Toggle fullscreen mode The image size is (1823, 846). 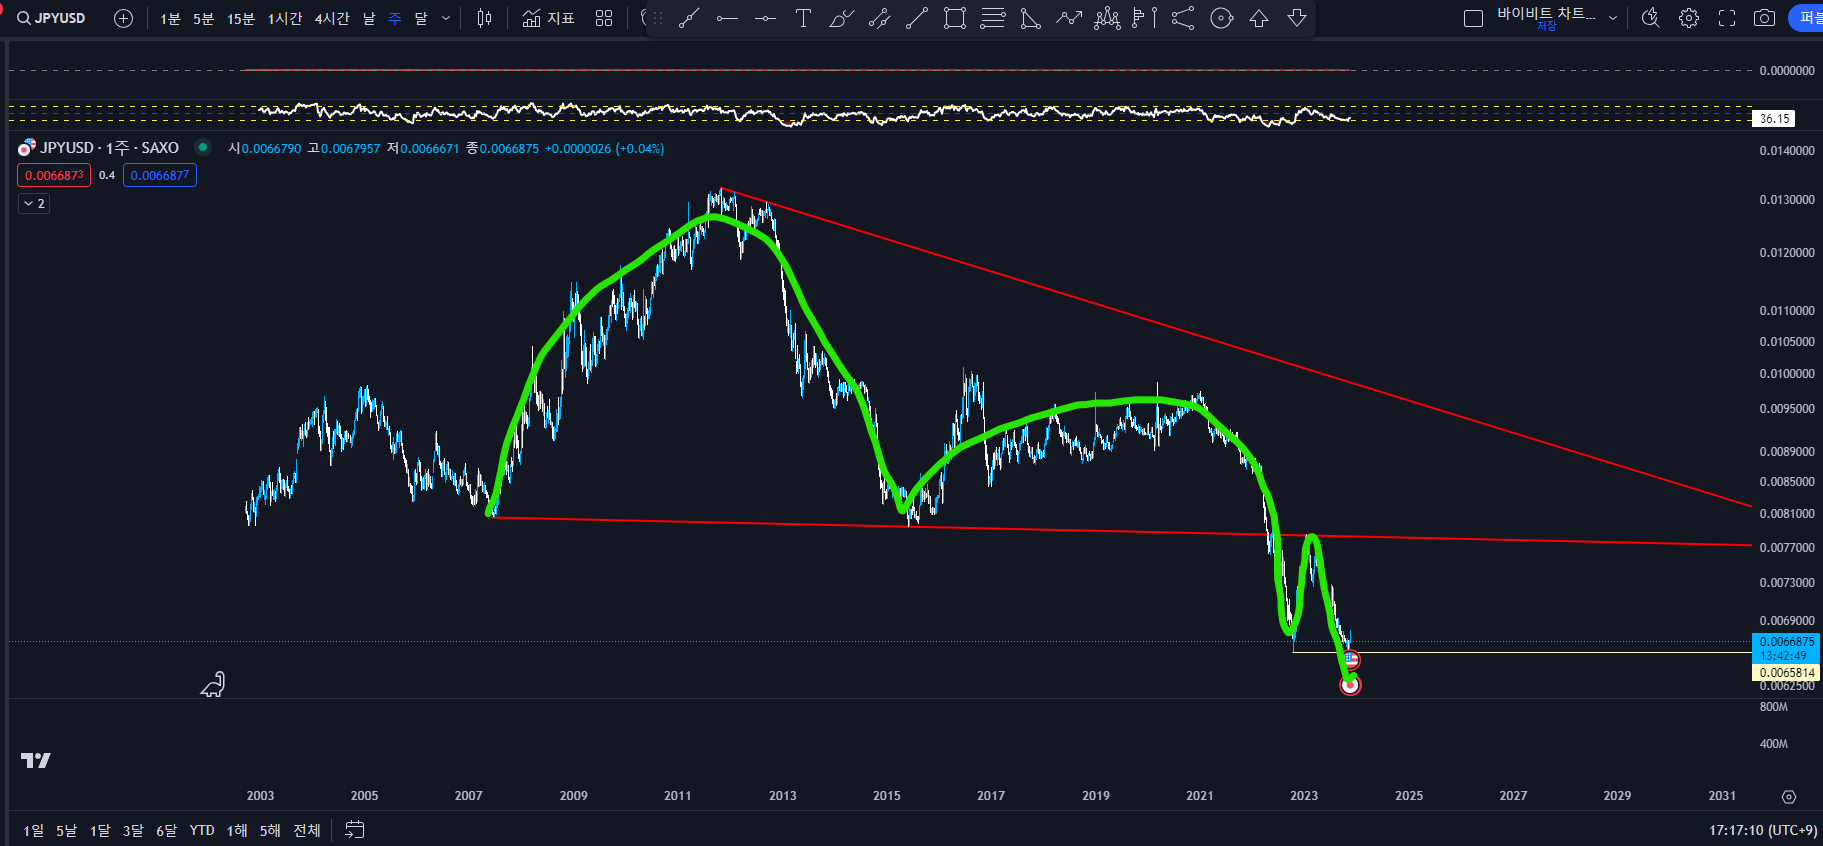pyautogui.click(x=1727, y=18)
